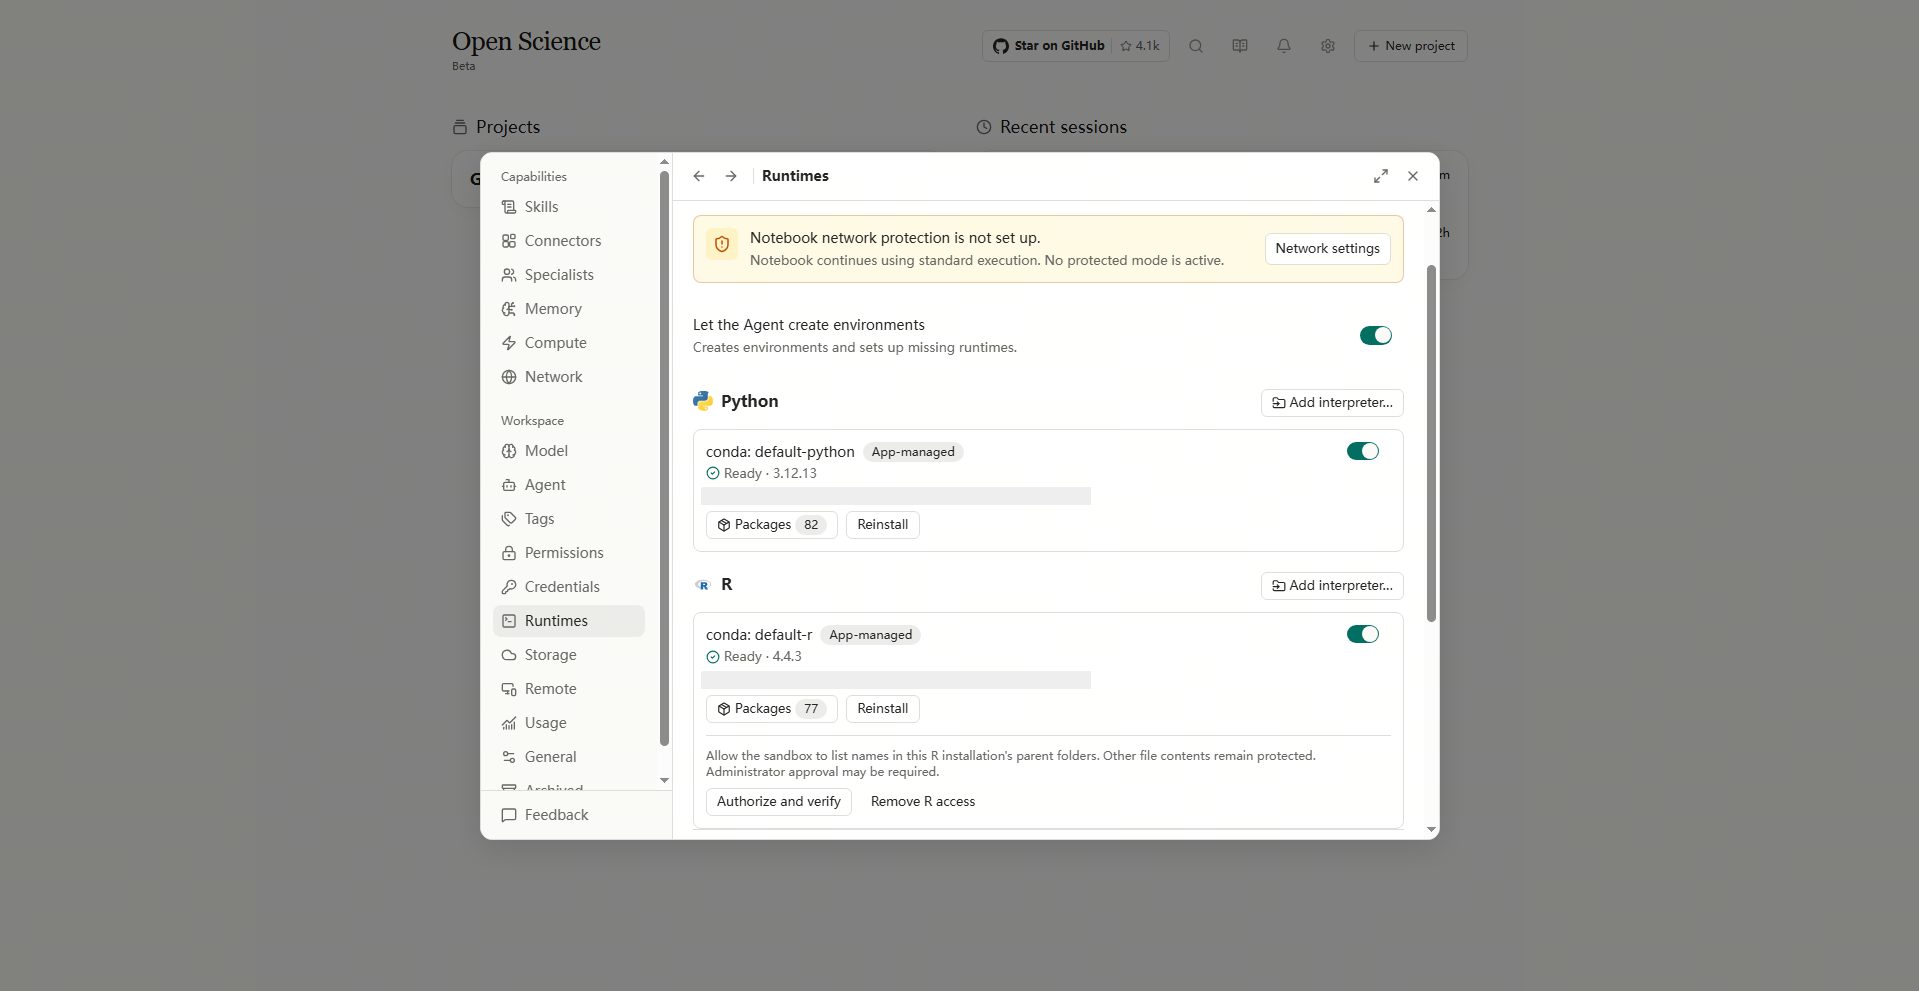Expand the settings dialog to fullscreen
This screenshot has width=1919, height=991.
(1381, 176)
